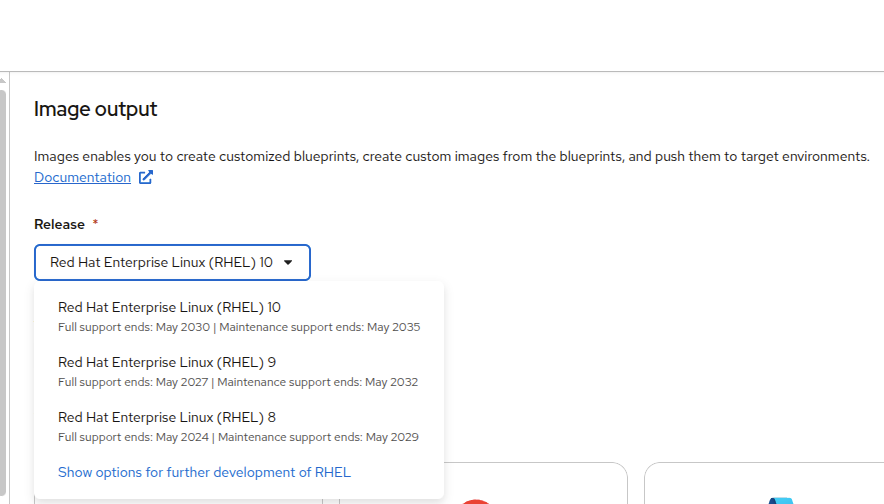This screenshot has height=504, width=884.
Task: Choose Red Hat Enterprise Linux (RHEL) 9 option
Action: click(x=239, y=372)
